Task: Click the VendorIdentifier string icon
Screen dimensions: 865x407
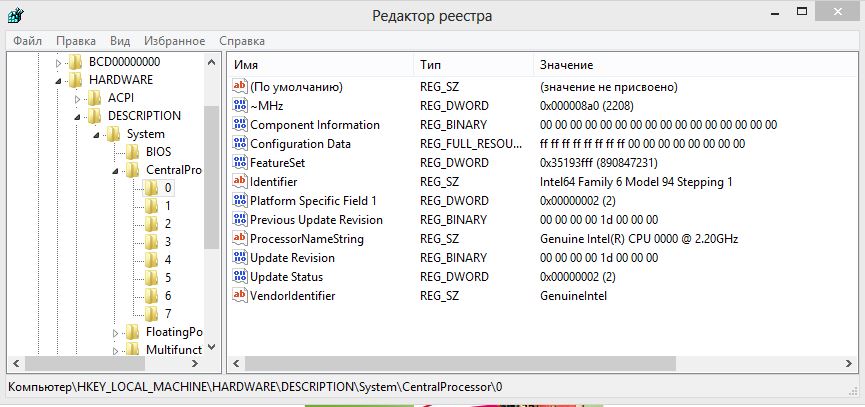Action: (239, 296)
